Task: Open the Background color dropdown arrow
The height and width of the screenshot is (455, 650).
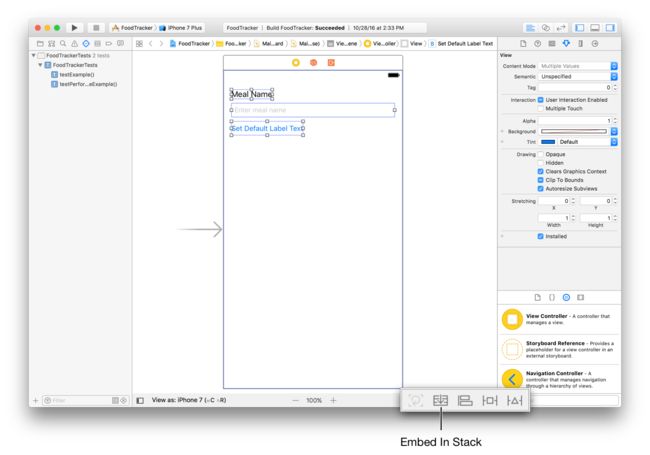Action: click(614, 131)
